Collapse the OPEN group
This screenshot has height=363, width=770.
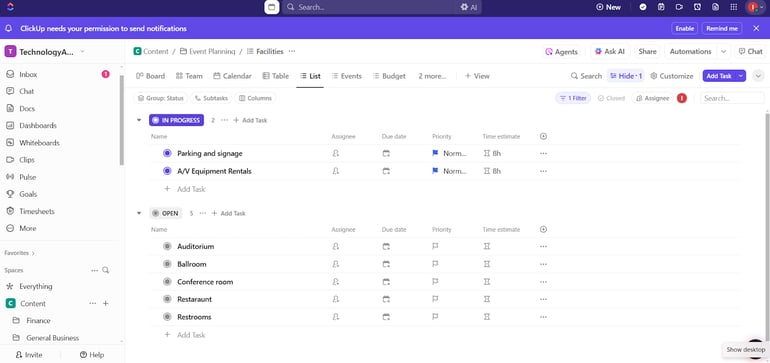139,213
